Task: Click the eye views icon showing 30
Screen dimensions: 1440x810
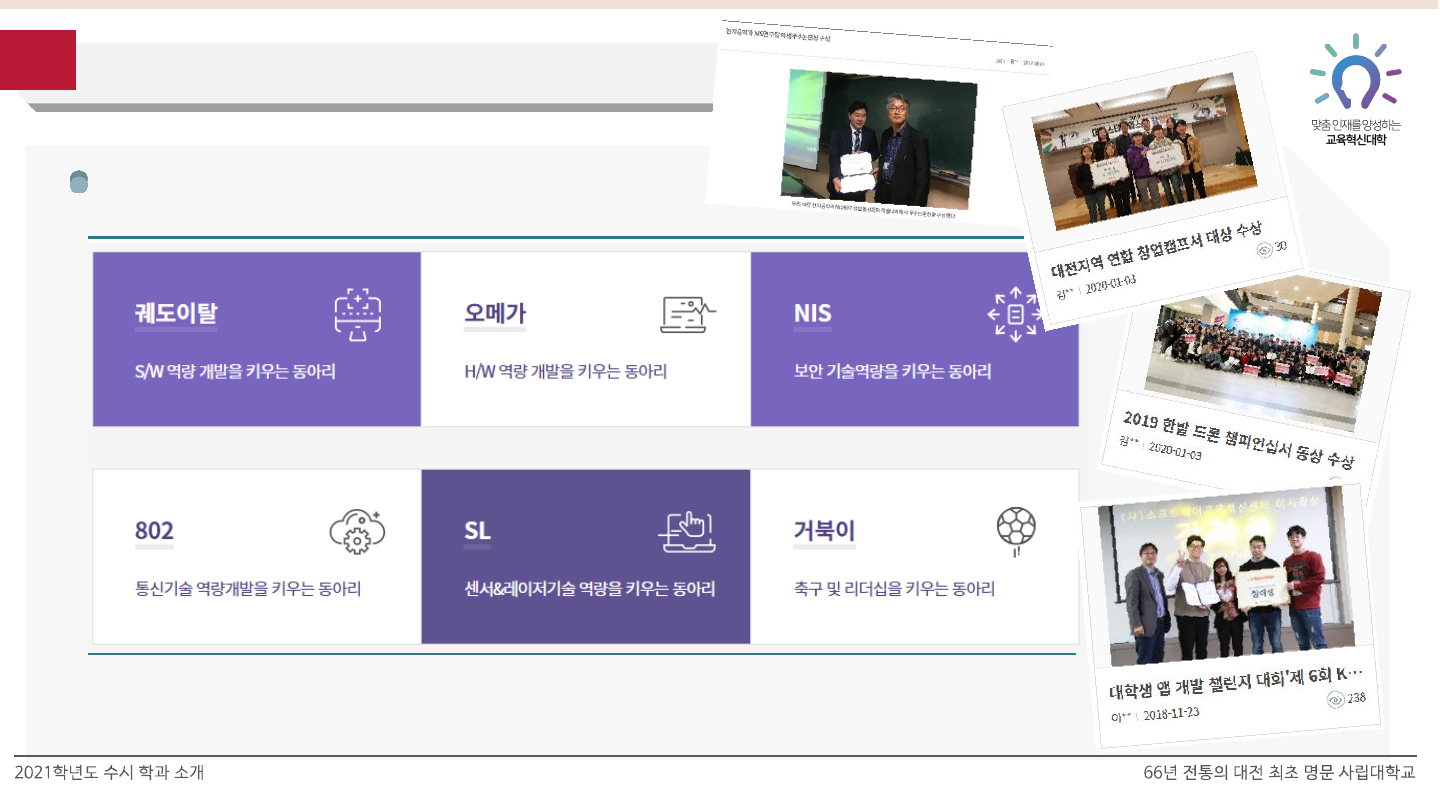Action: click(x=1264, y=249)
